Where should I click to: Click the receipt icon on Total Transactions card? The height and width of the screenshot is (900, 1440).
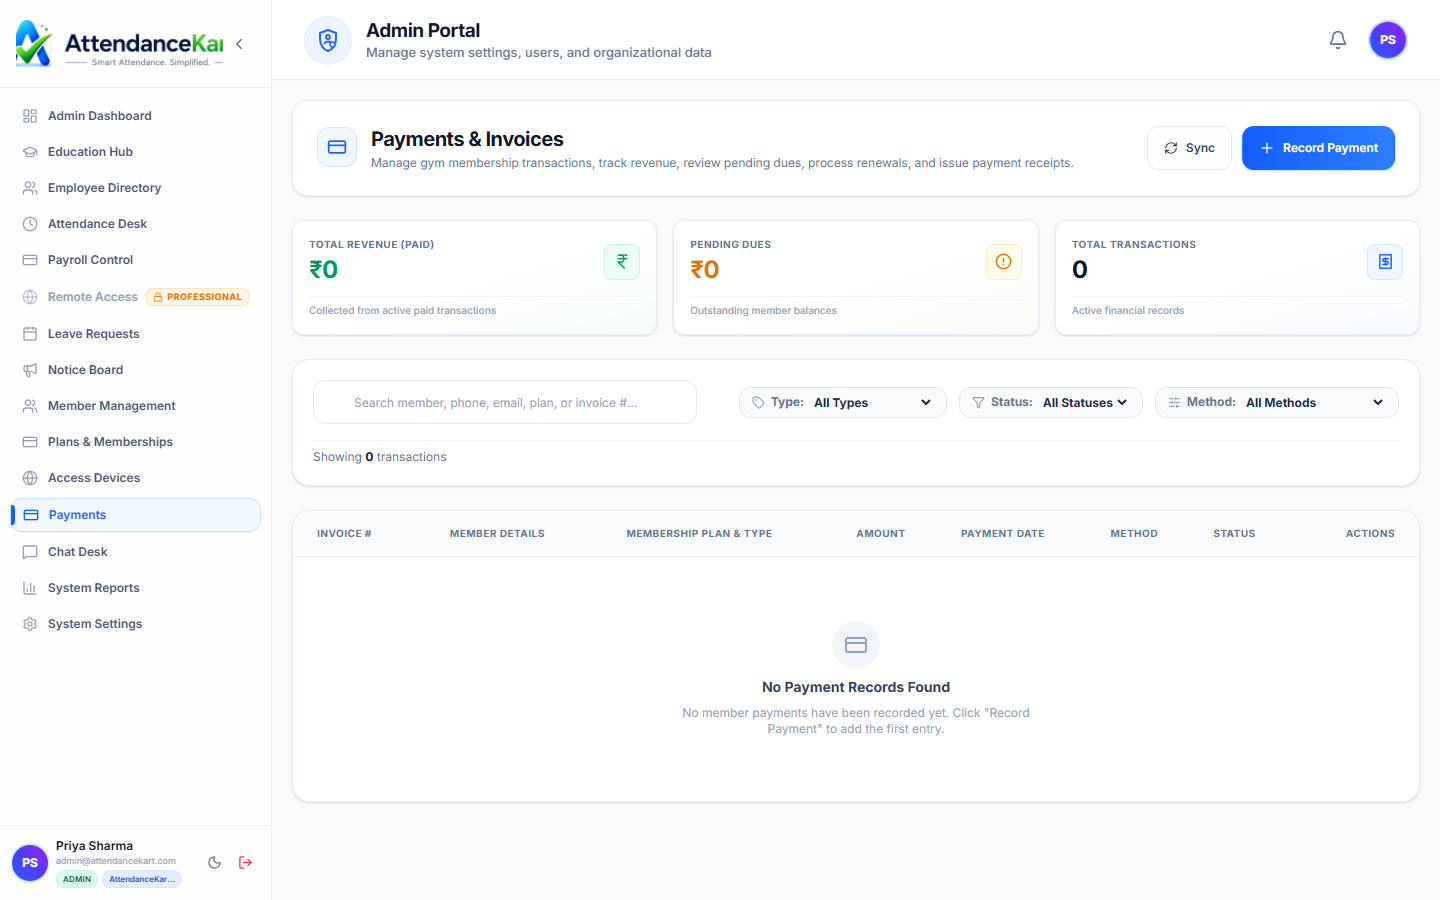(1385, 262)
